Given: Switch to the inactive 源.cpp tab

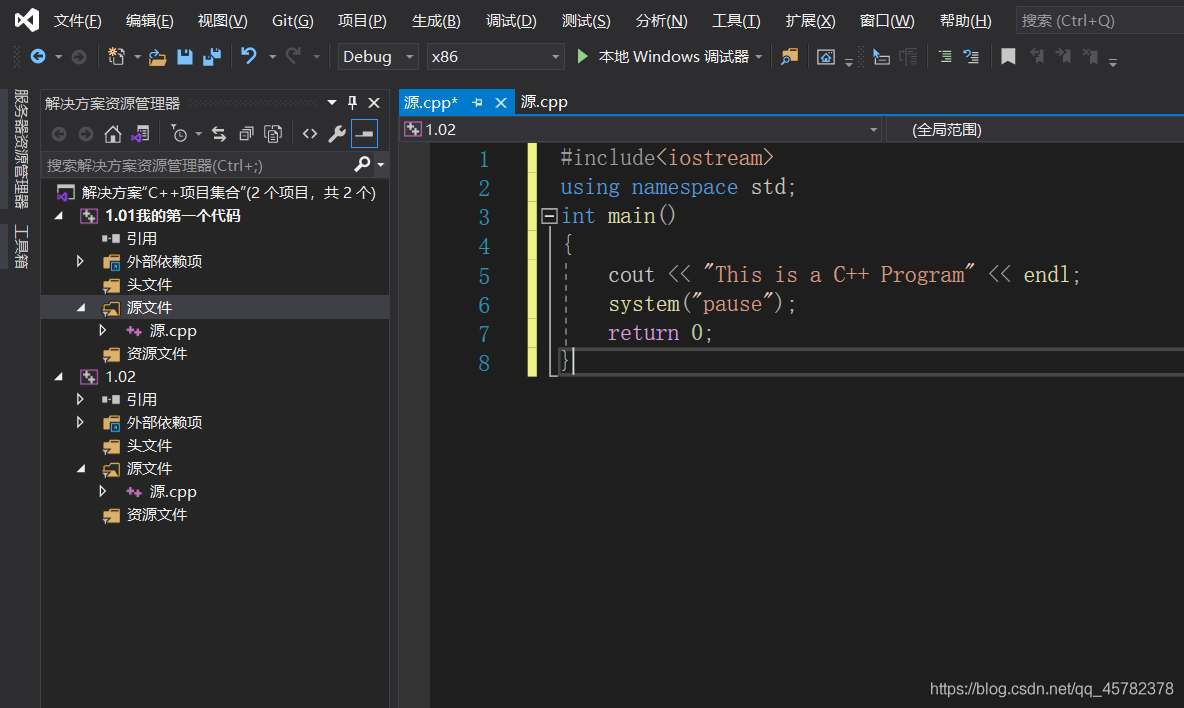Looking at the screenshot, I should (544, 102).
